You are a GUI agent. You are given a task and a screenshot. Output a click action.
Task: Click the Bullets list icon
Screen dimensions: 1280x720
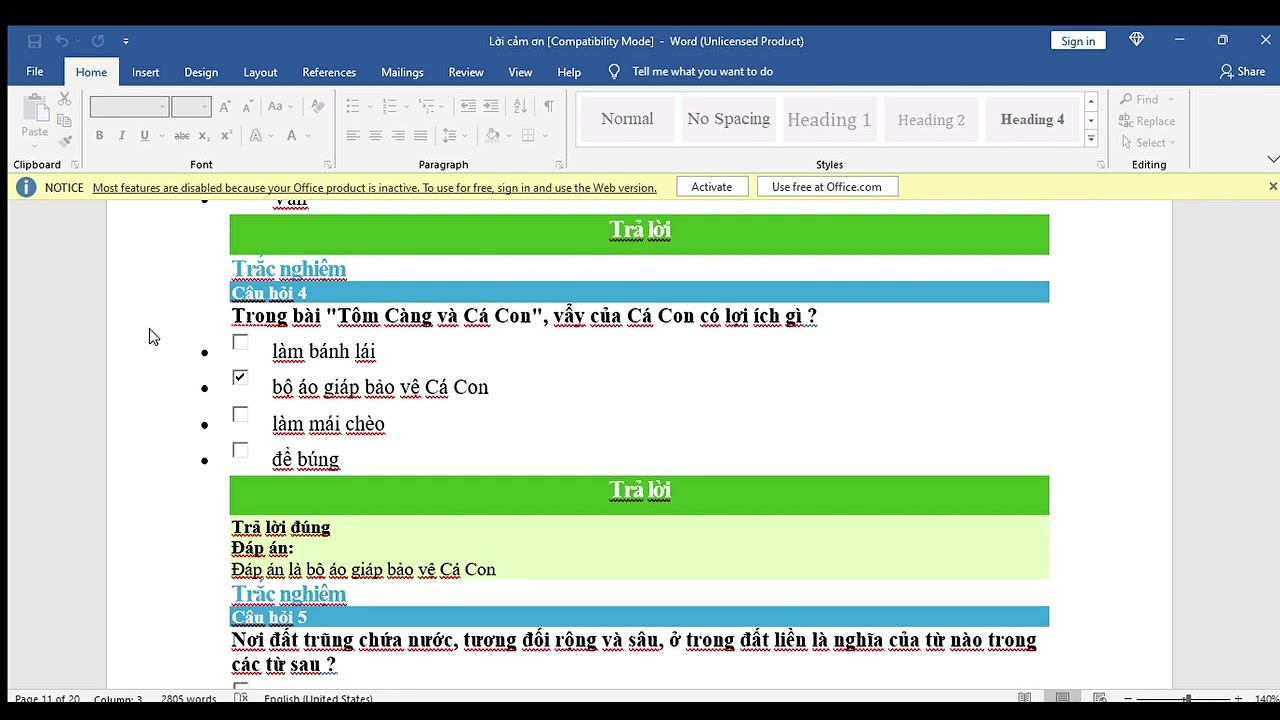coord(353,106)
